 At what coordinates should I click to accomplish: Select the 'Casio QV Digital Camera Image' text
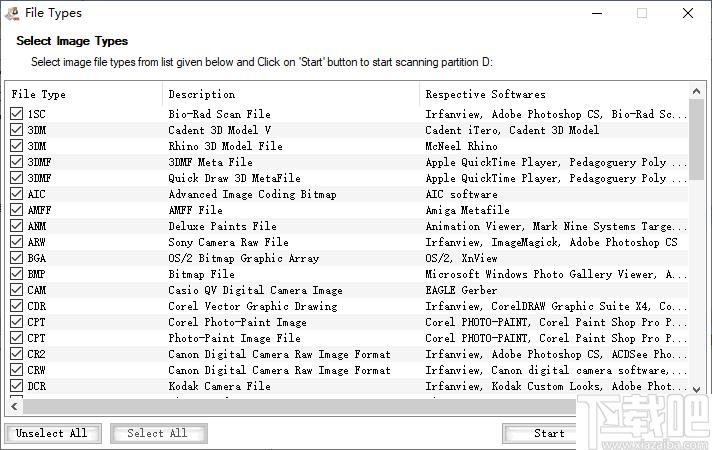point(255,290)
